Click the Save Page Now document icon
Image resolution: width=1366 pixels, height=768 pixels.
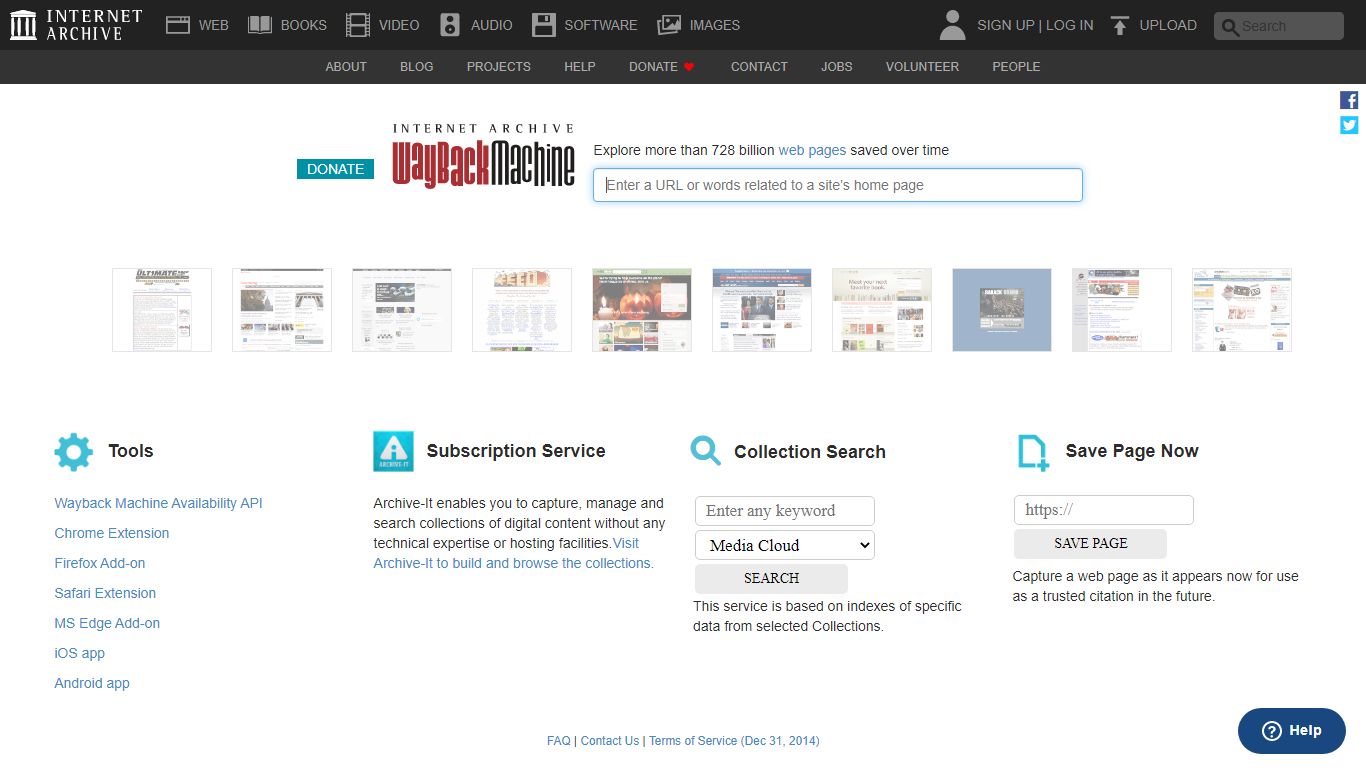pos(1033,452)
